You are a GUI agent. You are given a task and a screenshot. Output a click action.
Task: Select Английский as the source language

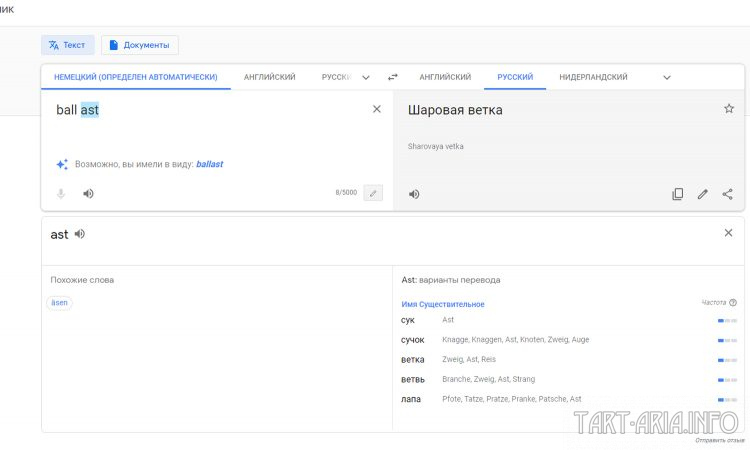[270, 77]
